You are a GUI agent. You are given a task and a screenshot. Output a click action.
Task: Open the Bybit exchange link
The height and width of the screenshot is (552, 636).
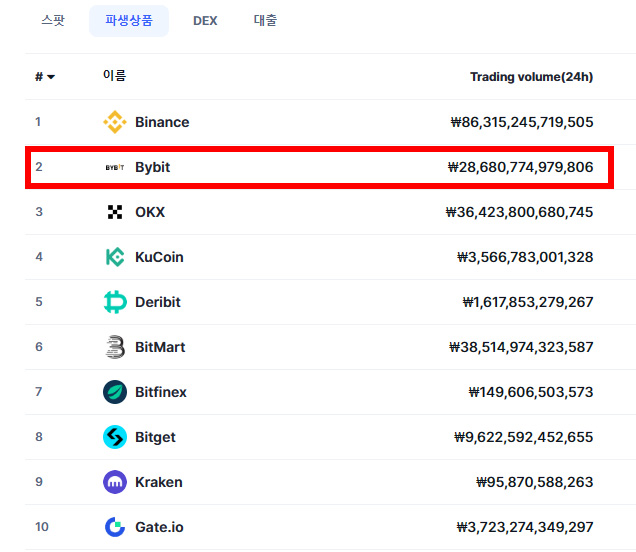(x=153, y=167)
